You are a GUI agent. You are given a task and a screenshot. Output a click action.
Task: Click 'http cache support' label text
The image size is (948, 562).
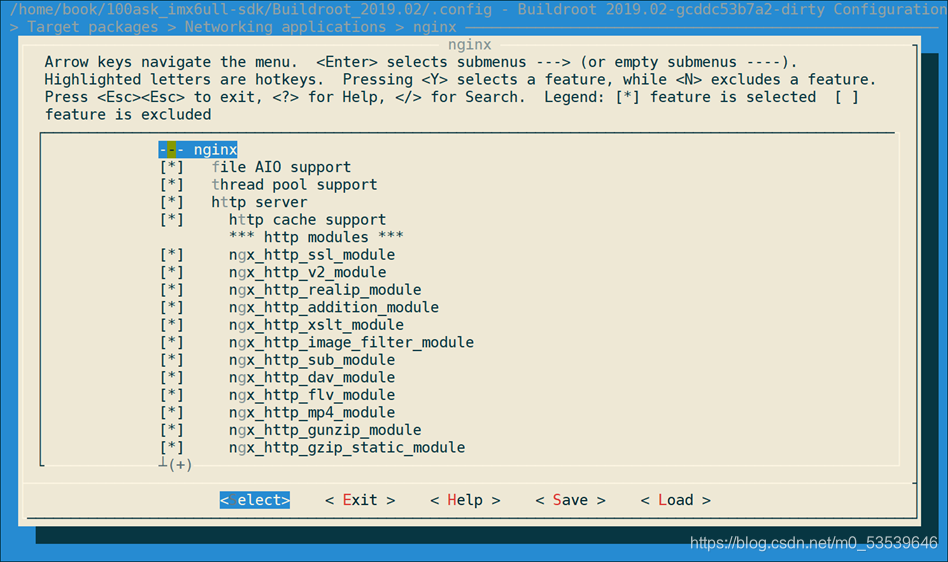click(307, 219)
